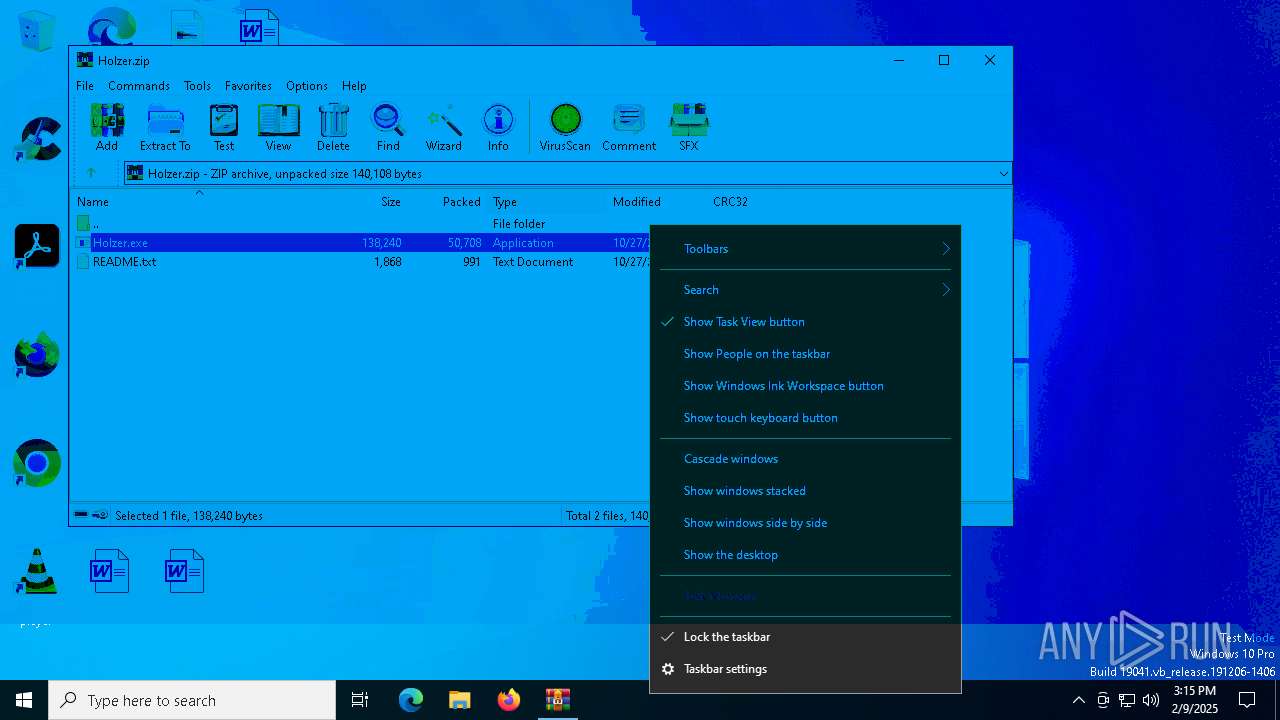Click the Delete toolbar icon
Viewport: 1280px width, 720px height.
(333, 127)
